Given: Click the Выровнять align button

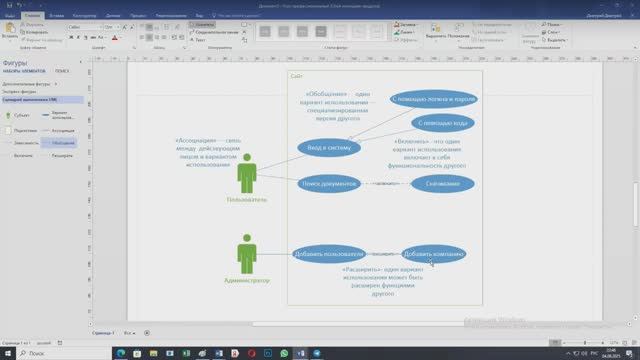Looking at the screenshot, I should 436,31.
